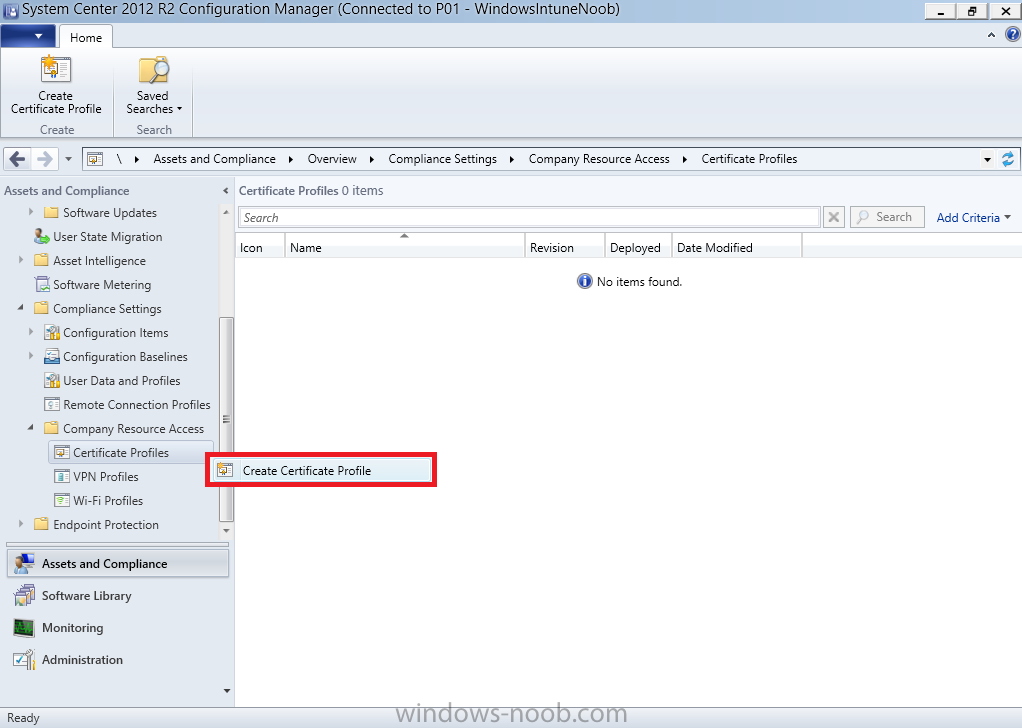Viewport: 1022px width, 728px height.
Task: Switch to Monitoring workspace
Action: [x=118, y=628]
